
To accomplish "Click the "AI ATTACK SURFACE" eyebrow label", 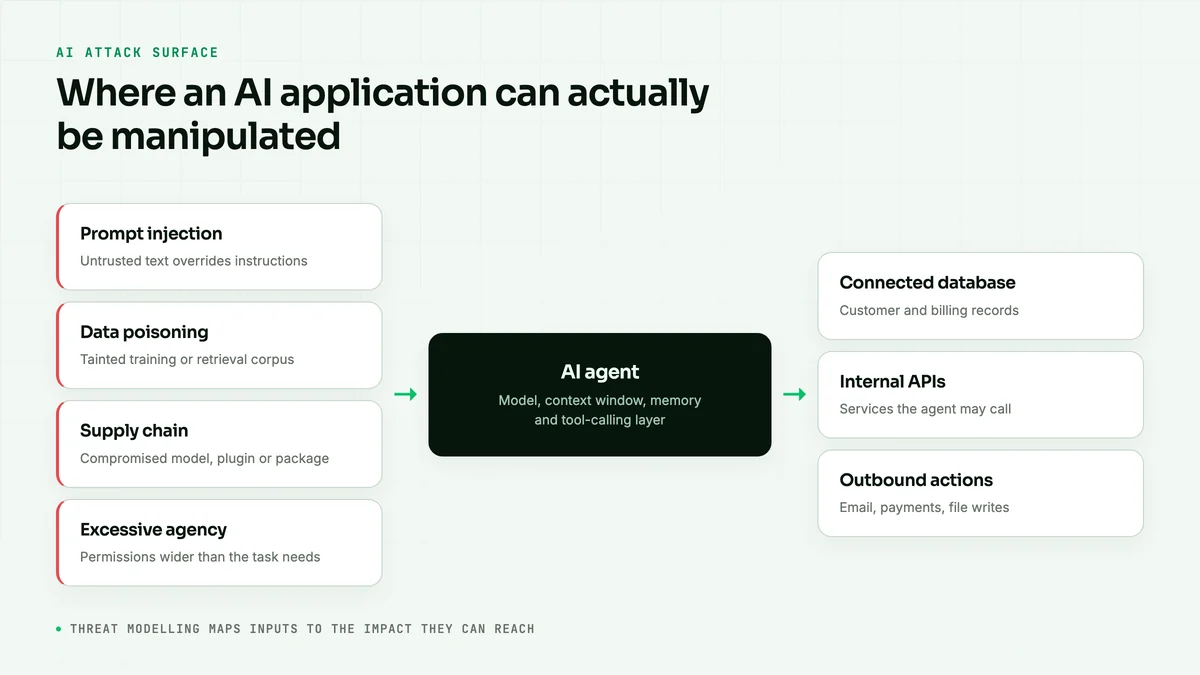I will coord(137,52).
